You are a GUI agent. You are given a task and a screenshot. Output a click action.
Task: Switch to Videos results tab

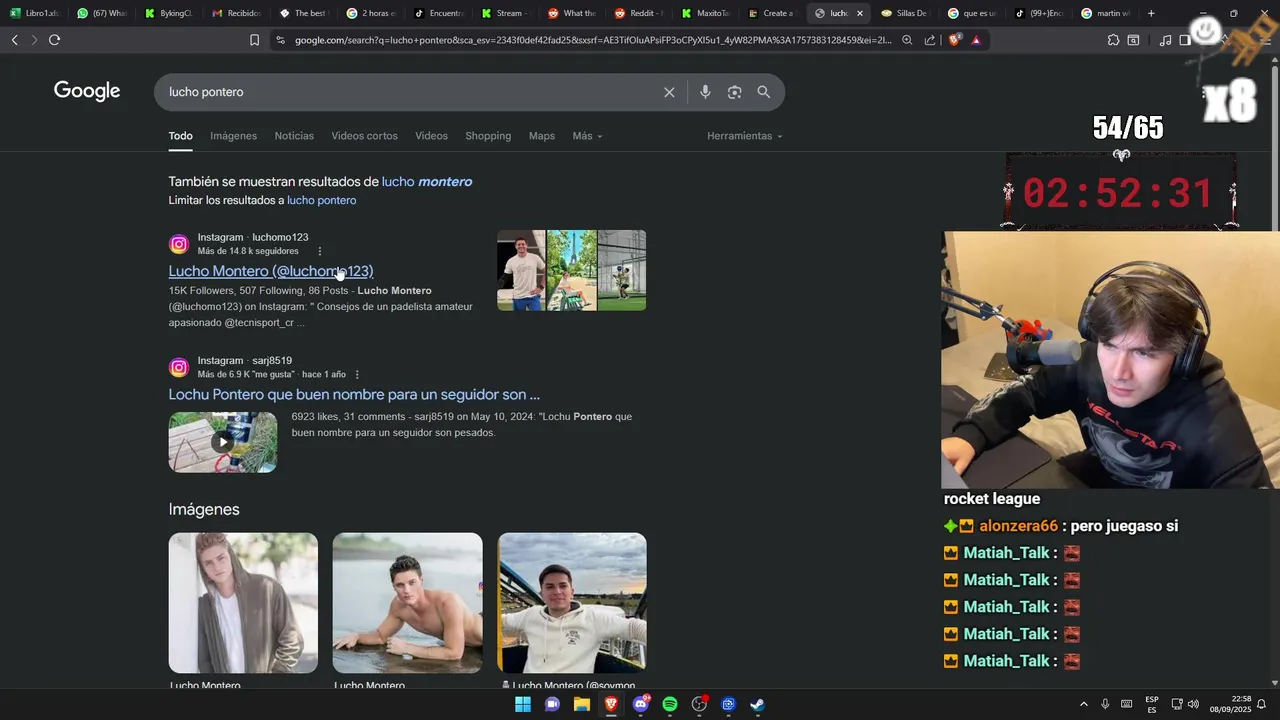click(431, 136)
